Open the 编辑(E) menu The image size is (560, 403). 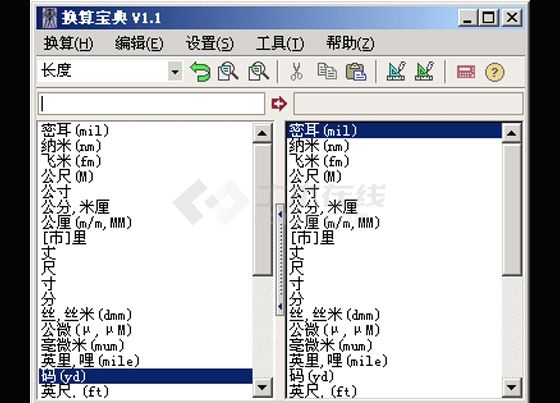[x=139, y=44]
